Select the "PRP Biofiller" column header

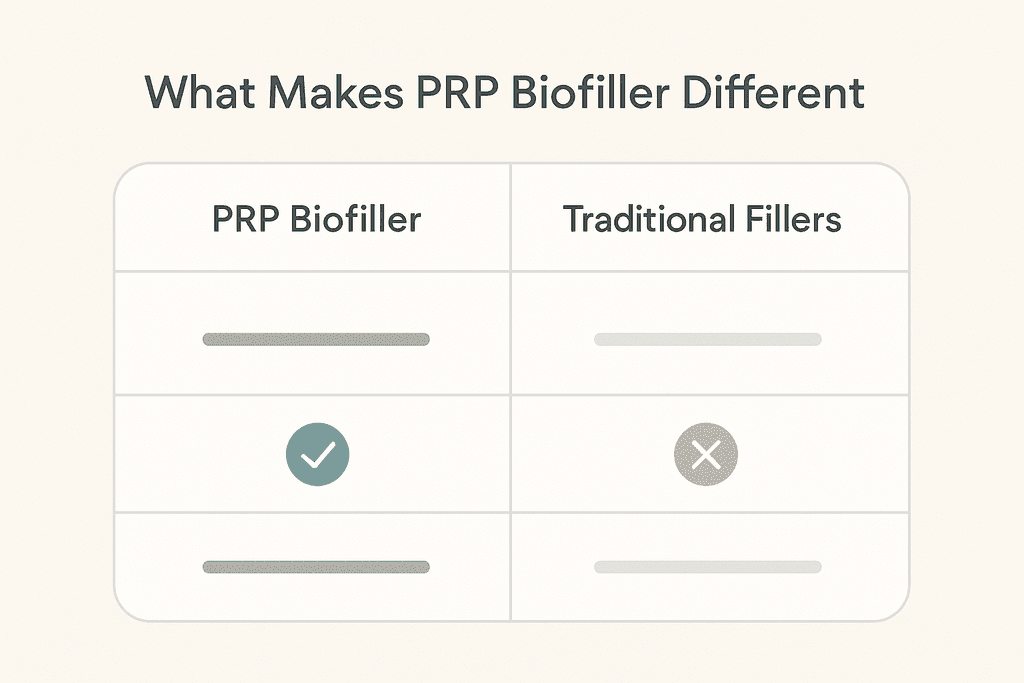point(316,218)
